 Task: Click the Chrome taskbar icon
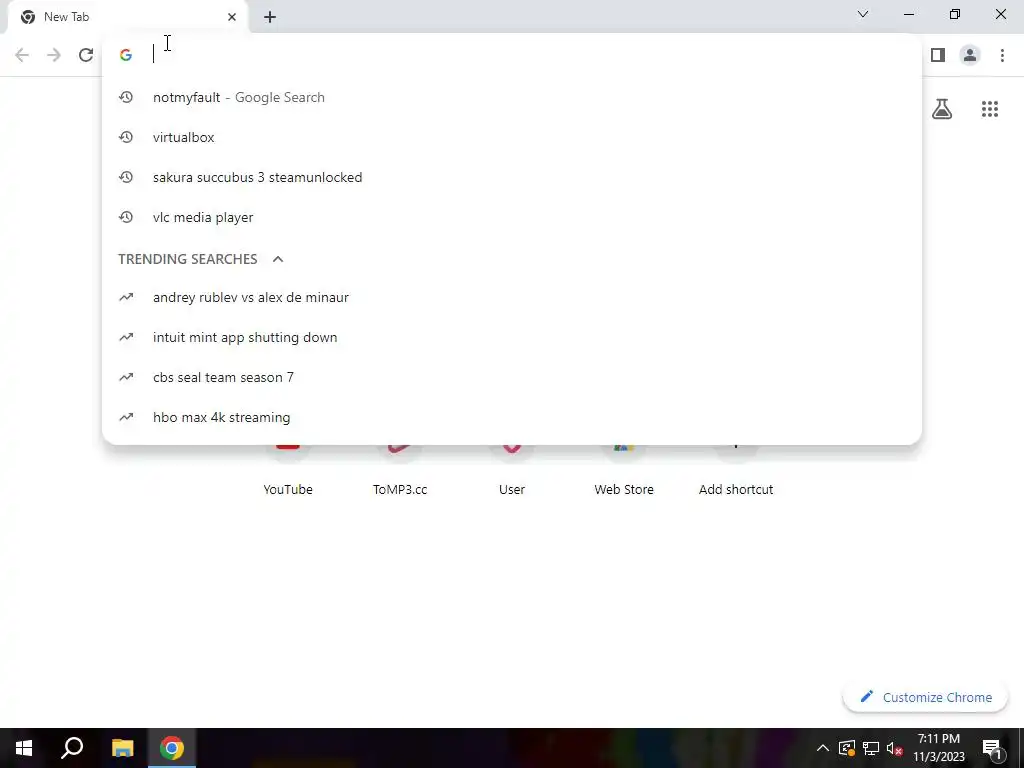pos(172,748)
